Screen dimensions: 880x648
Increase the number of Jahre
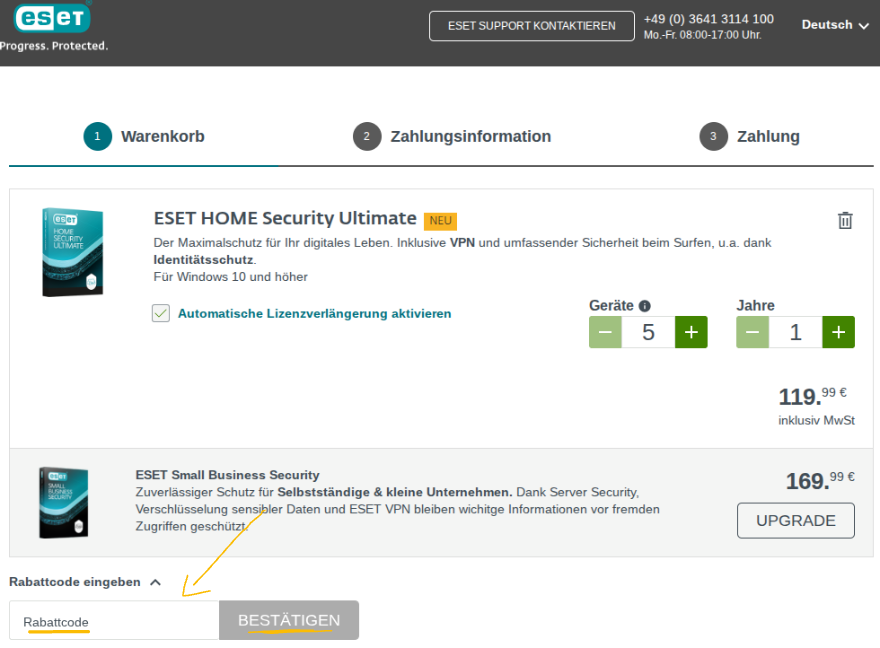pyautogui.click(x=838, y=332)
